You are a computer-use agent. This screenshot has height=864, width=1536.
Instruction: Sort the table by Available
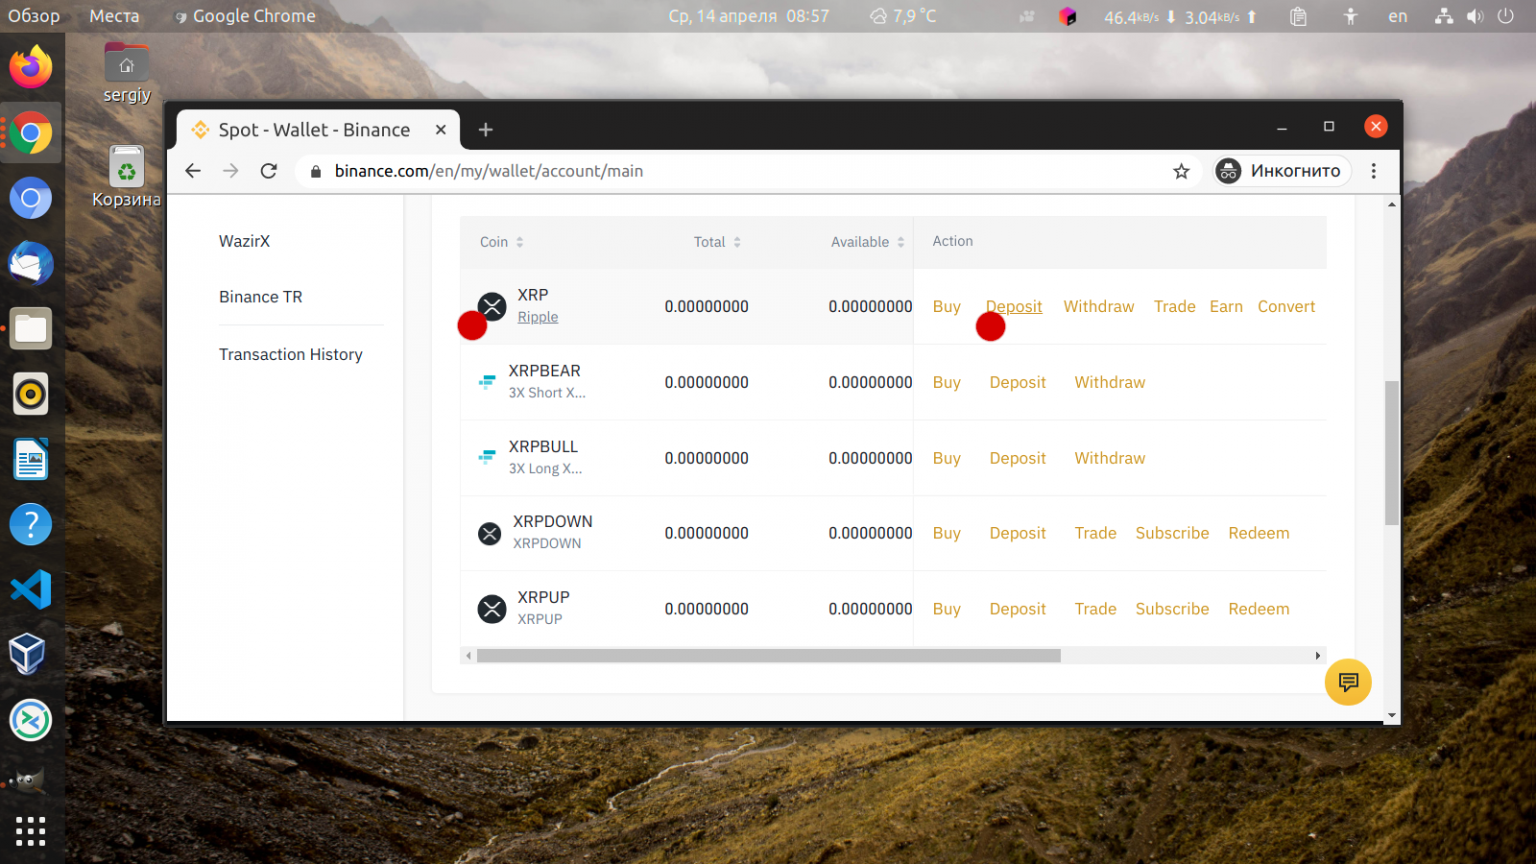pos(868,242)
